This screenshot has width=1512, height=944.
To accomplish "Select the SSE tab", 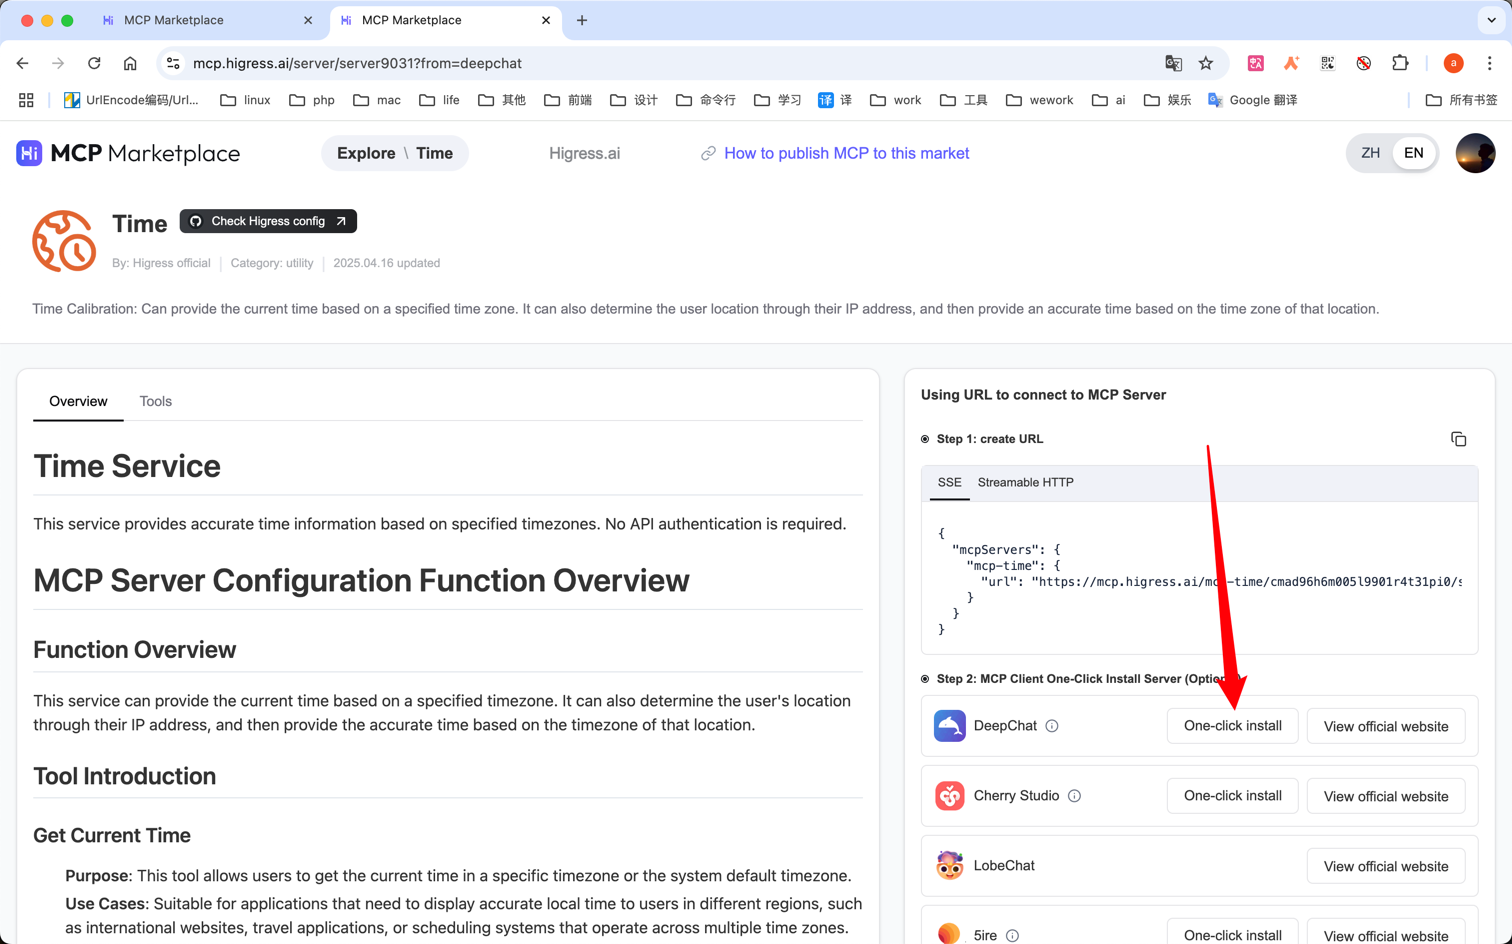I will pos(949,482).
